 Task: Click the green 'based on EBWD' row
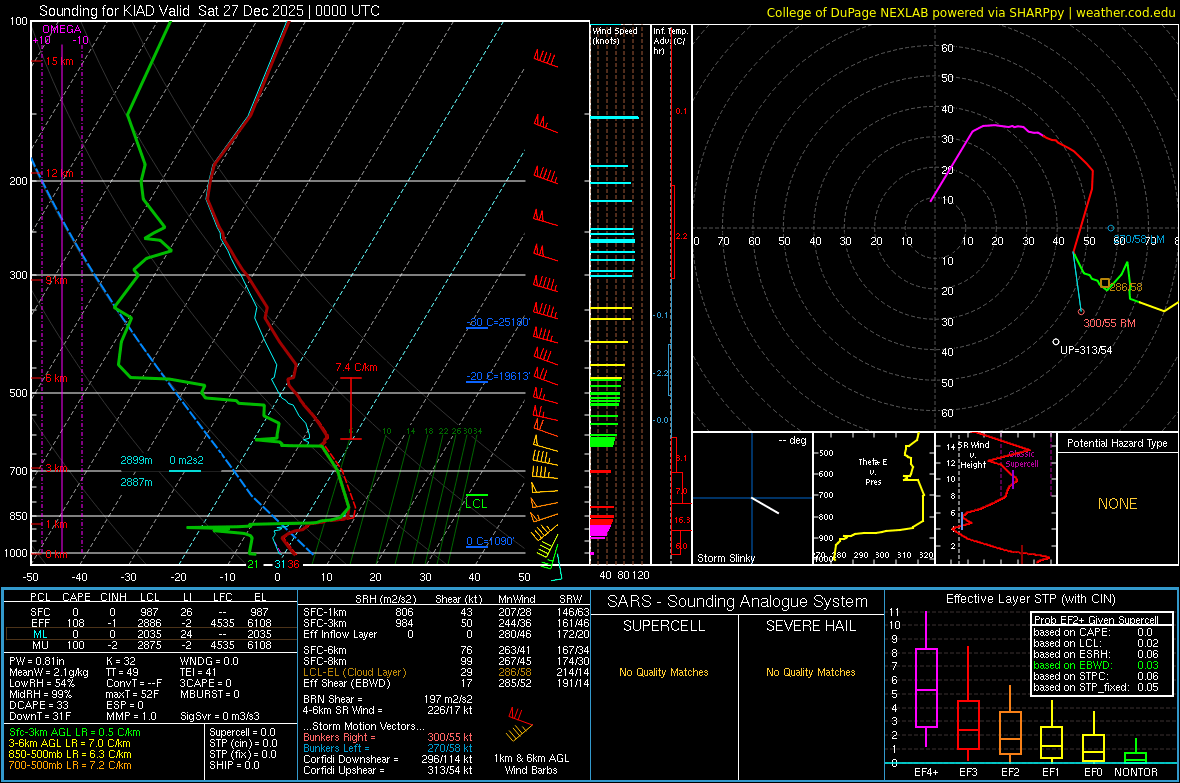(x=1096, y=665)
